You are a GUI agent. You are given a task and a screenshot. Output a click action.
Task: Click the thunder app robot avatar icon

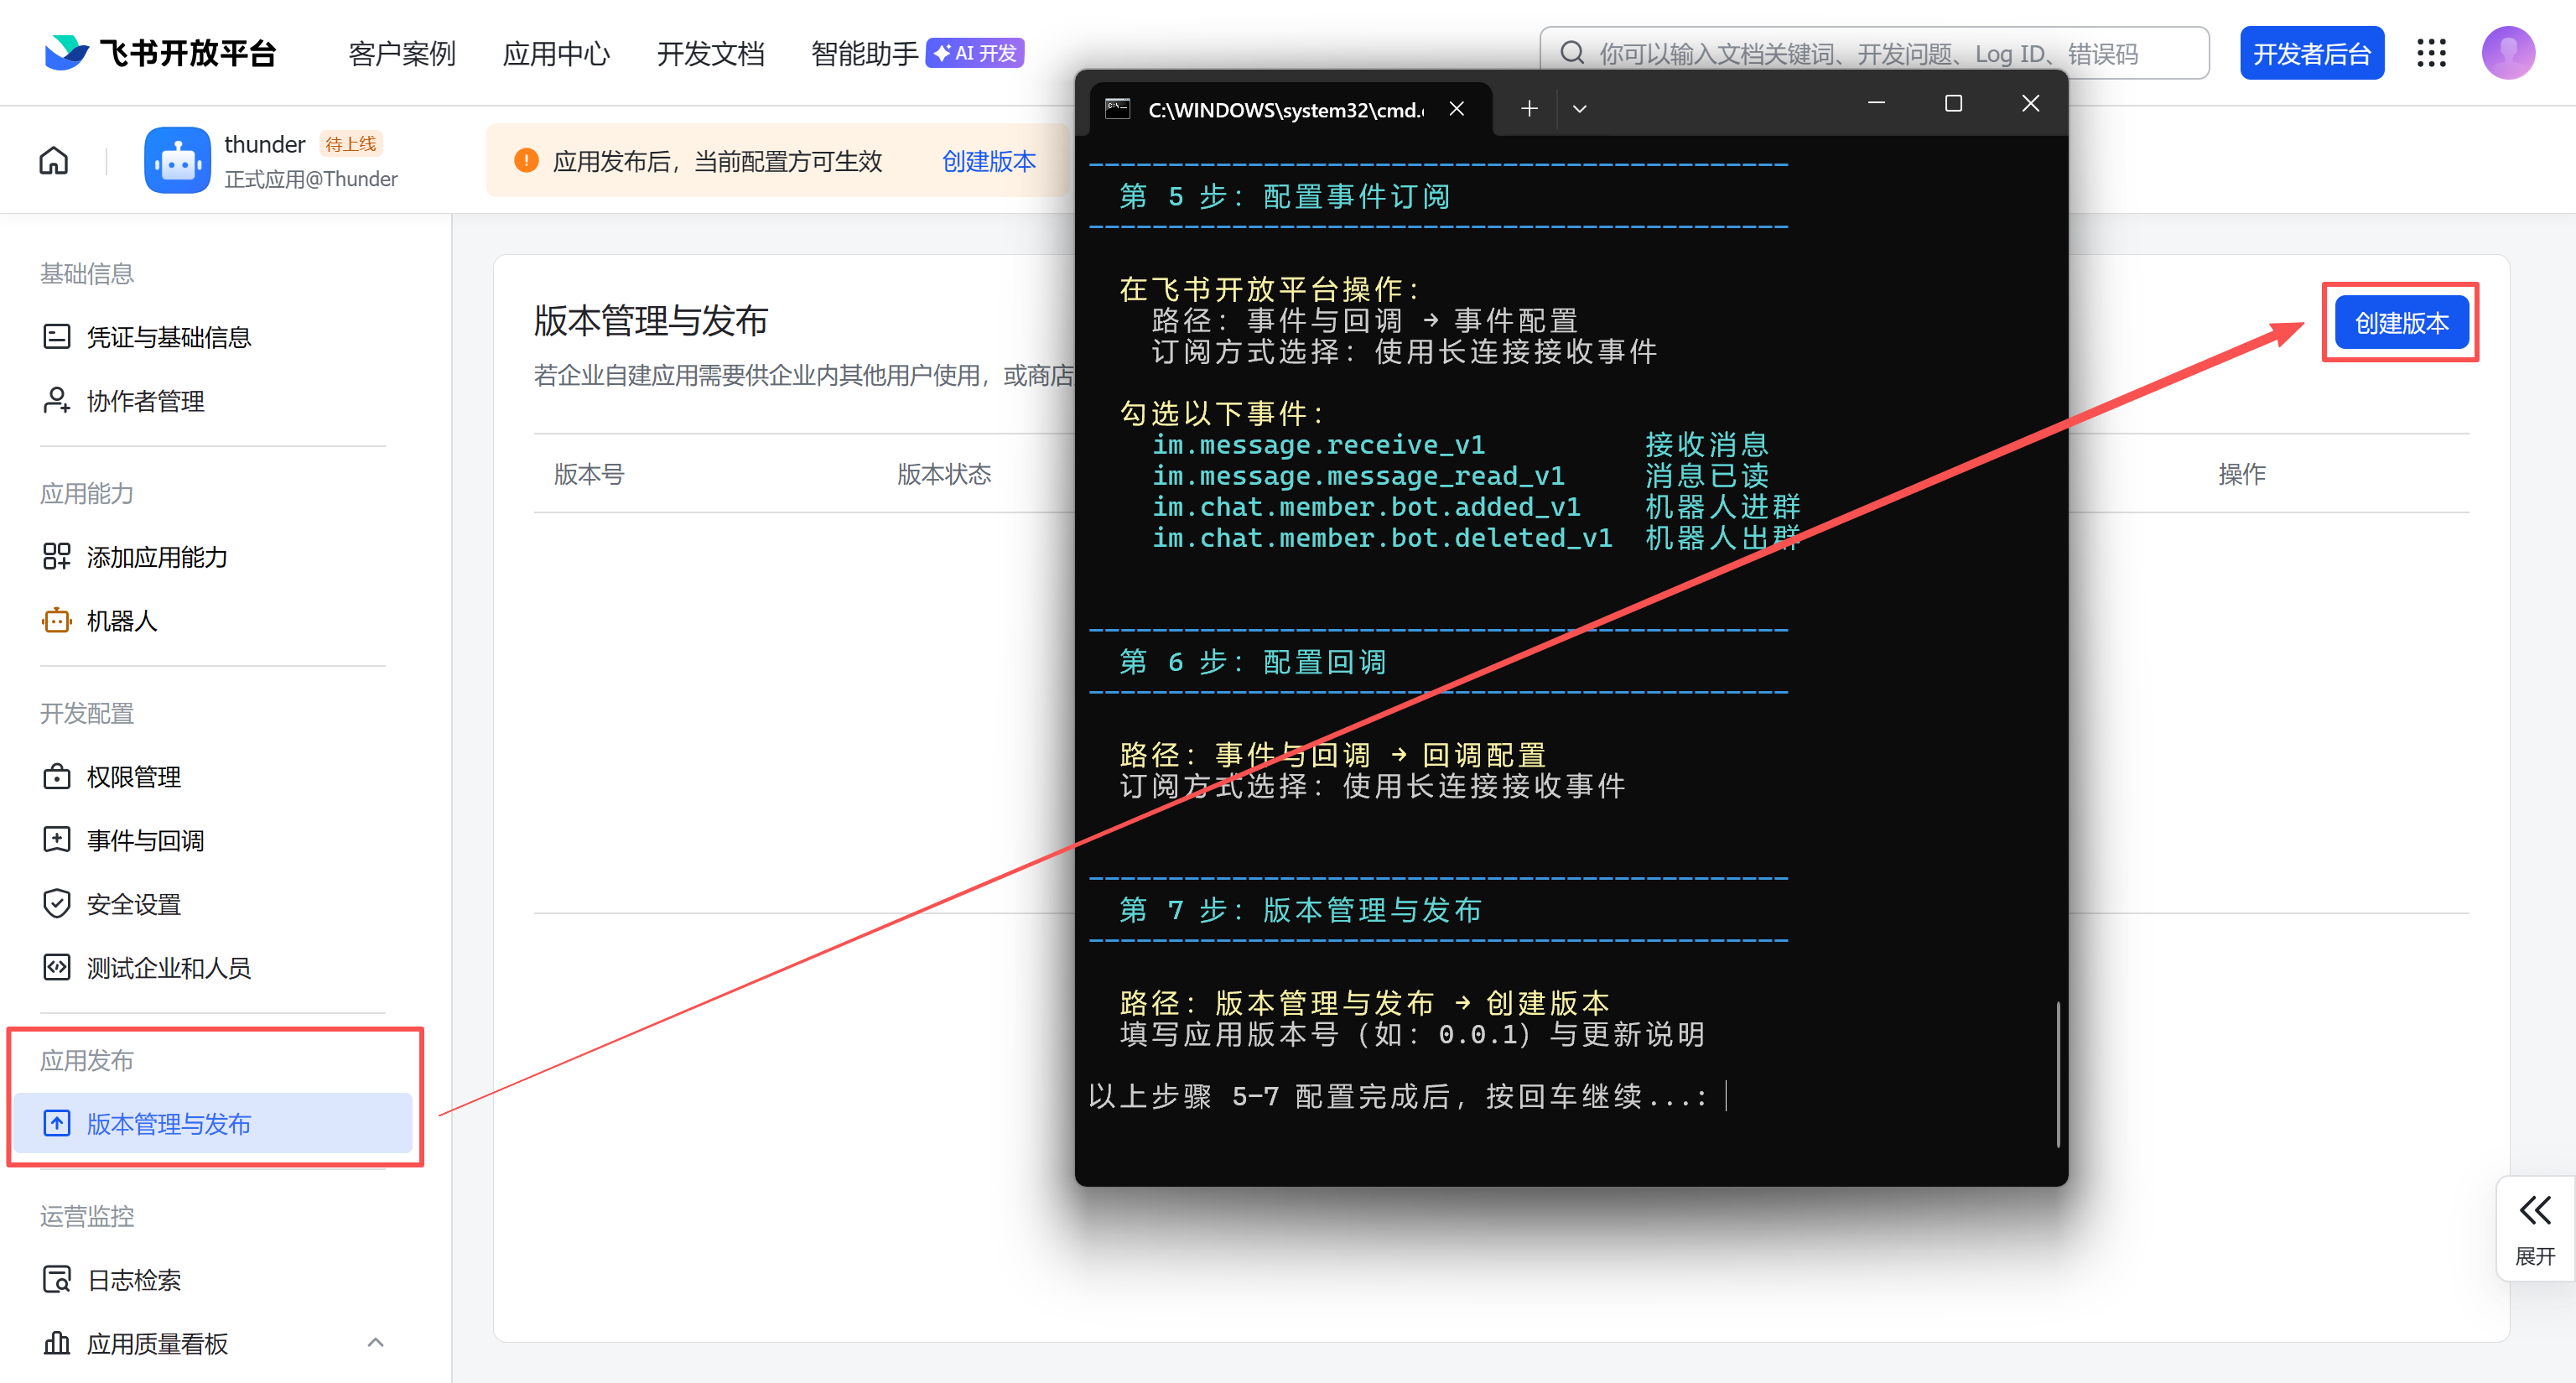177,160
